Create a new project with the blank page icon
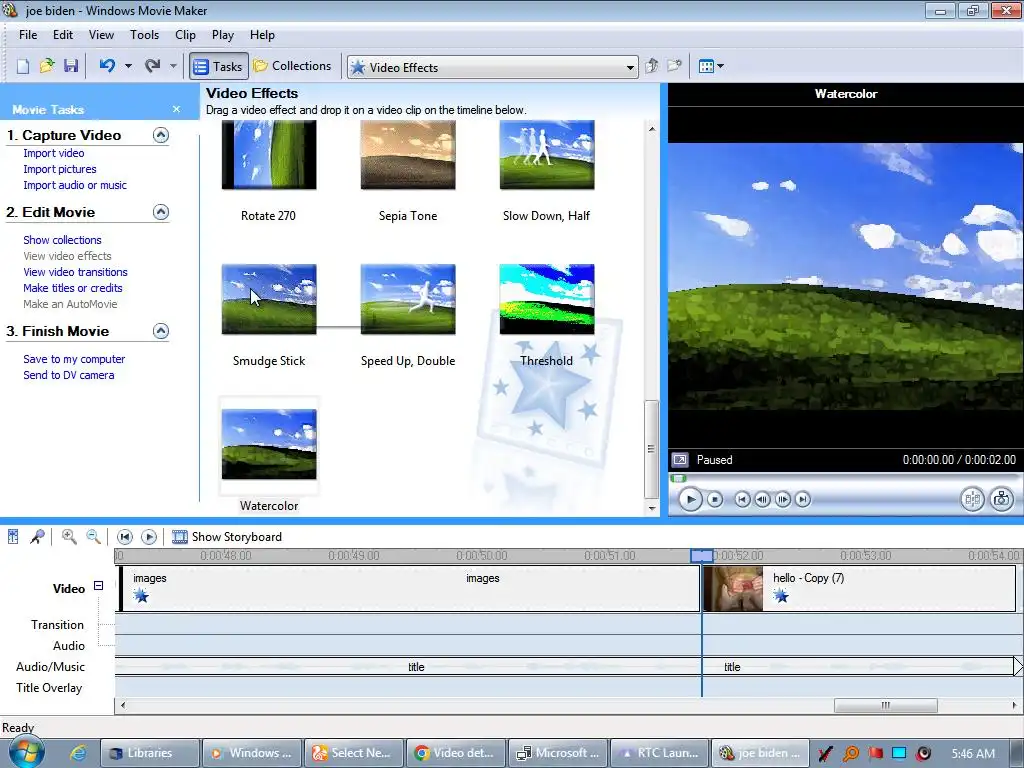This screenshot has width=1024, height=768. [23, 66]
